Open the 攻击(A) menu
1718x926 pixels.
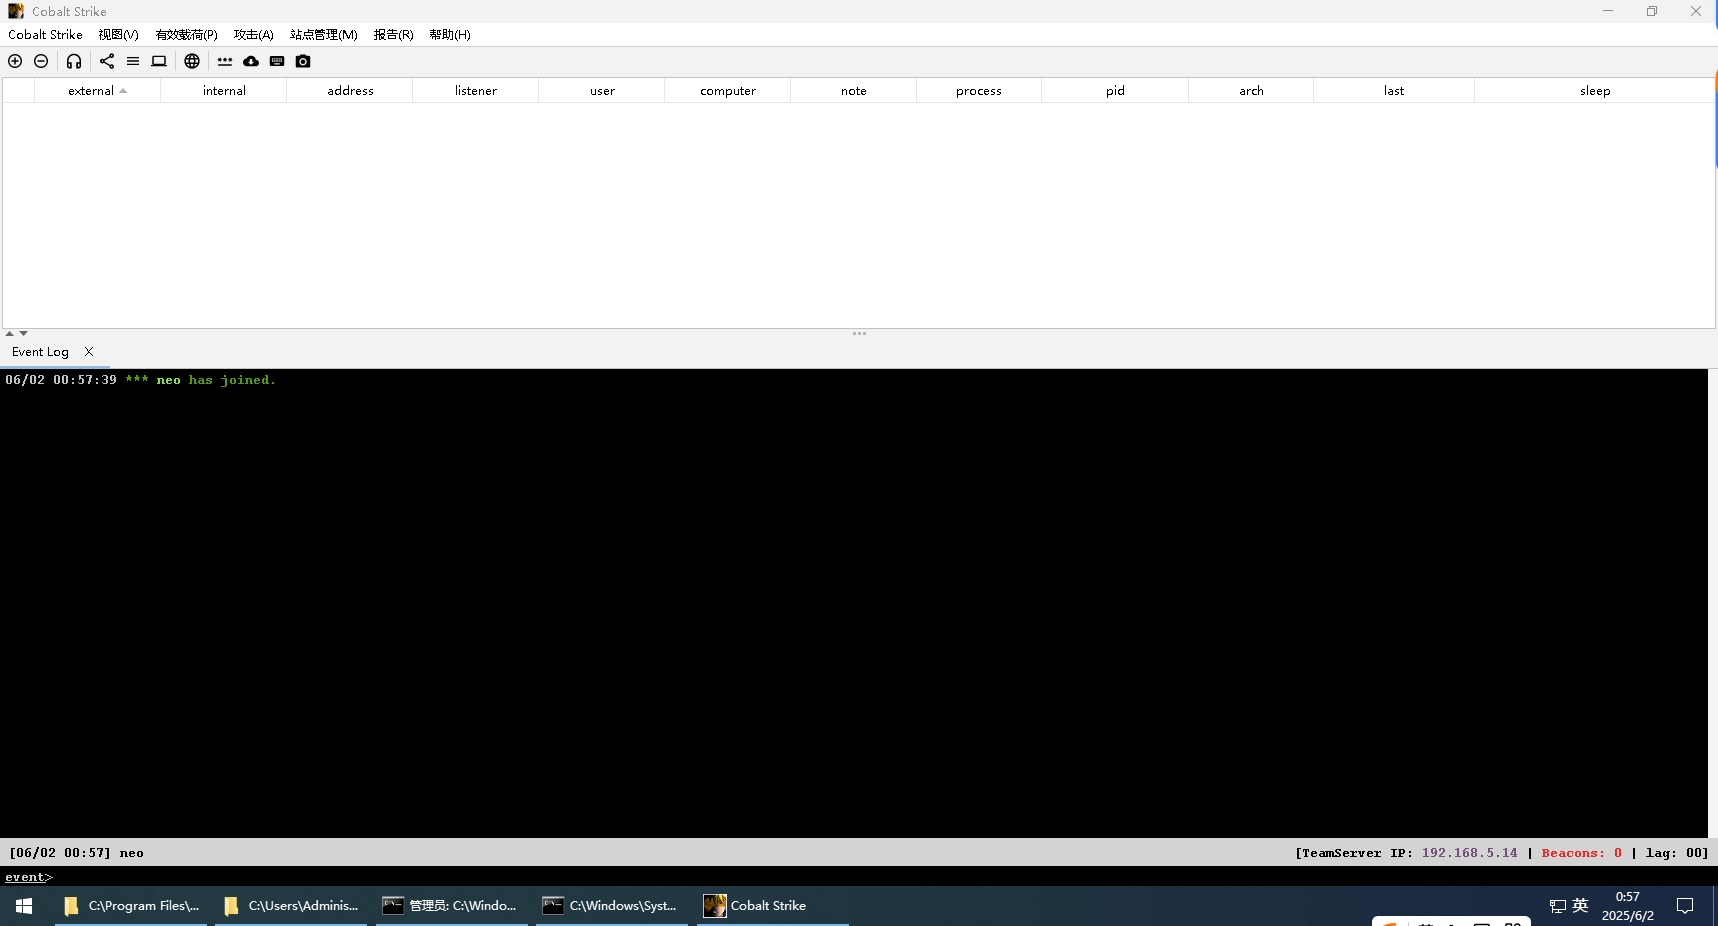253,34
